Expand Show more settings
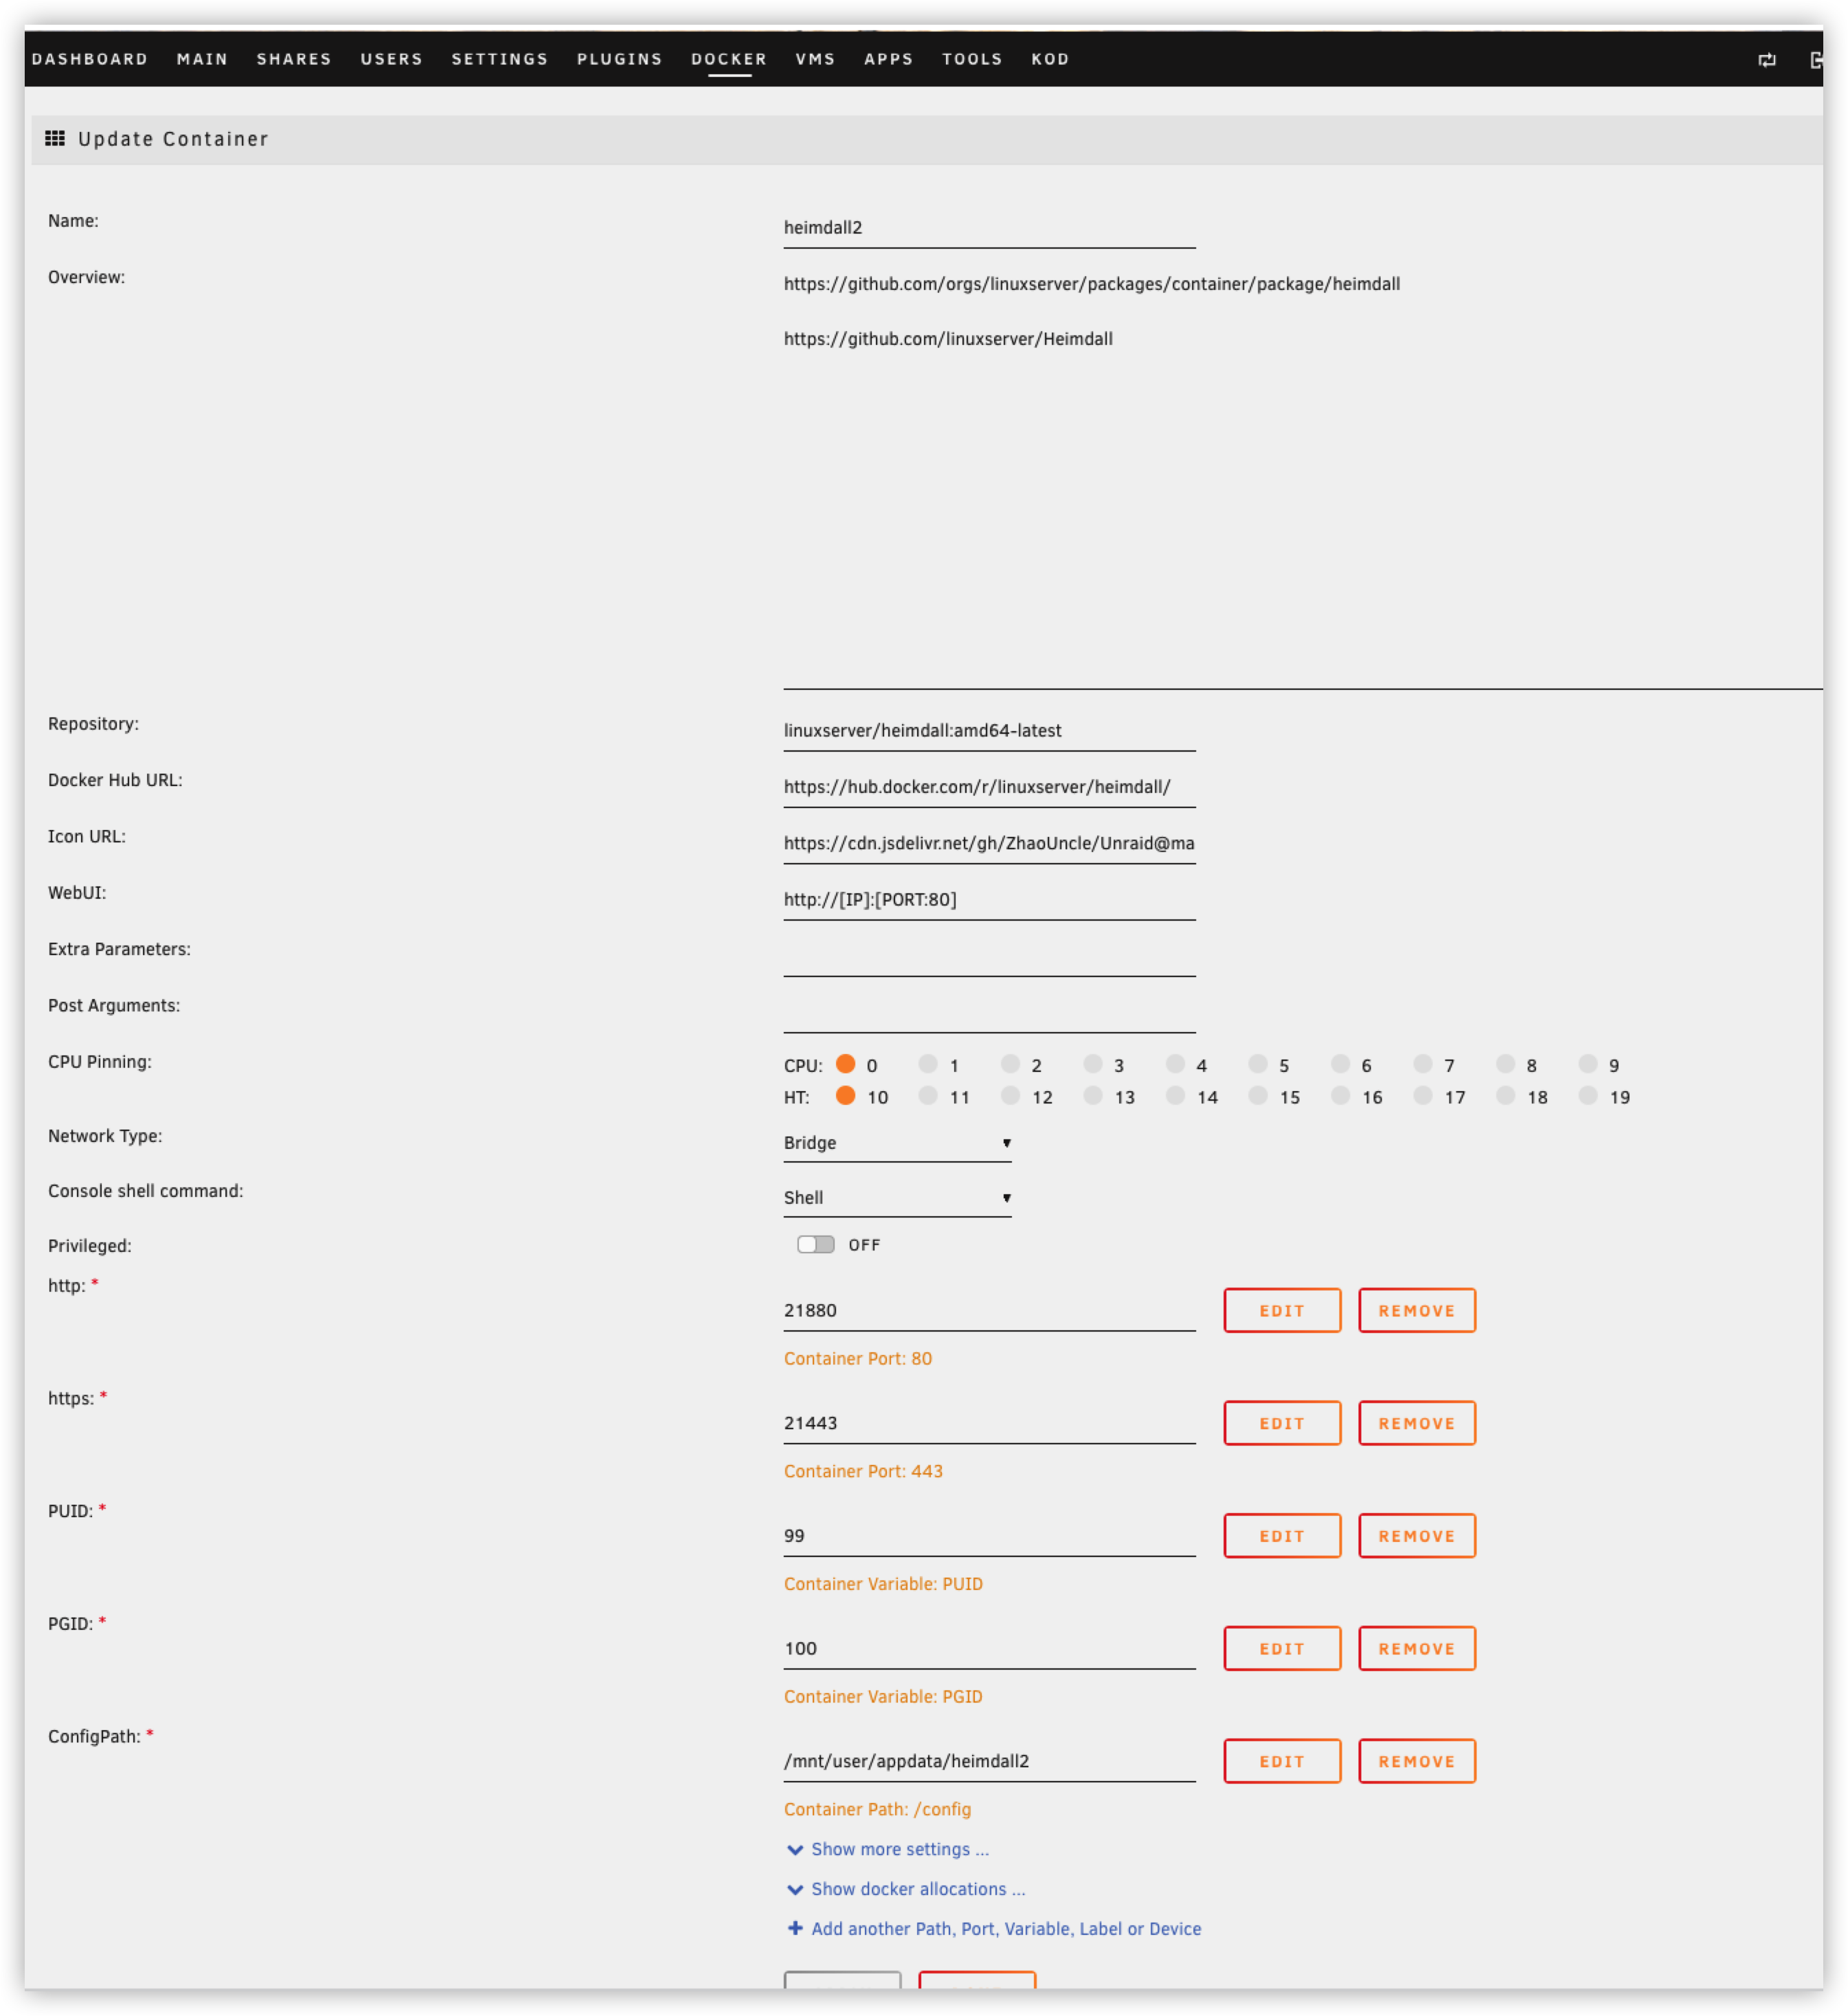 [898, 1849]
